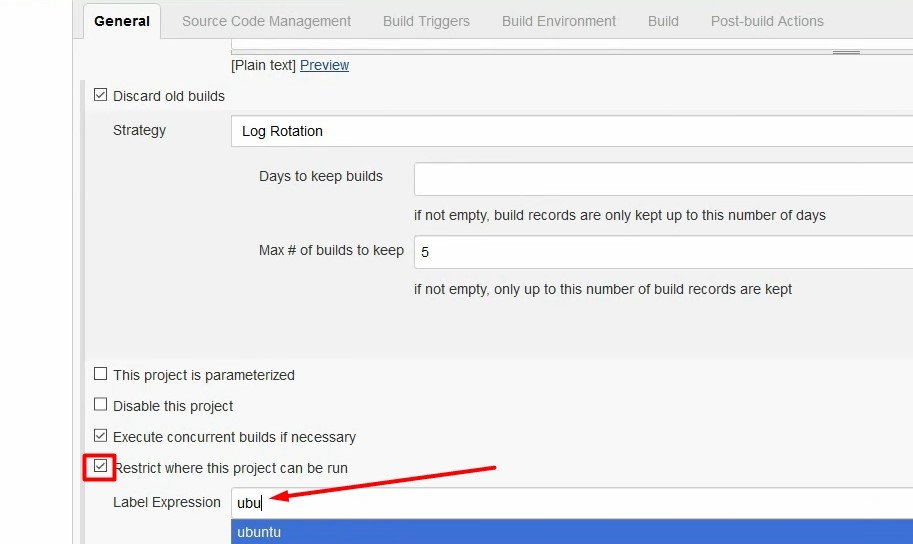The image size is (913, 544).
Task: Enable This project is parameterized
Action: [x=100, y=374]
